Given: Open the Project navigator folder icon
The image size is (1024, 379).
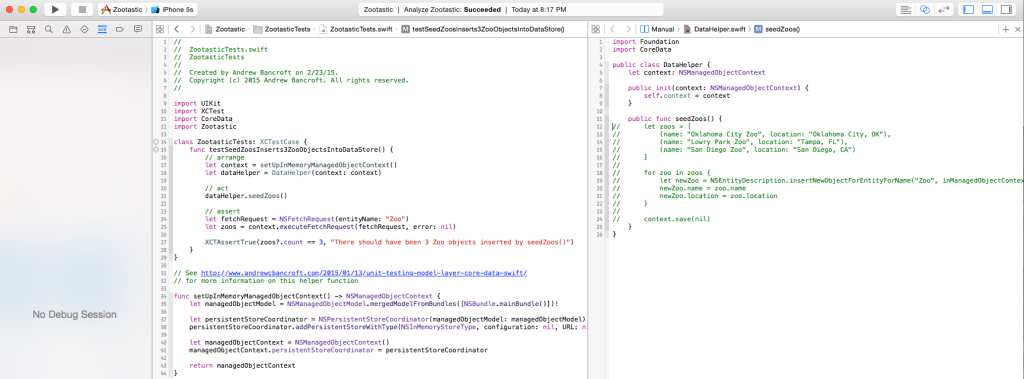Looking at the screenshot, I should (x=13, y=29).
